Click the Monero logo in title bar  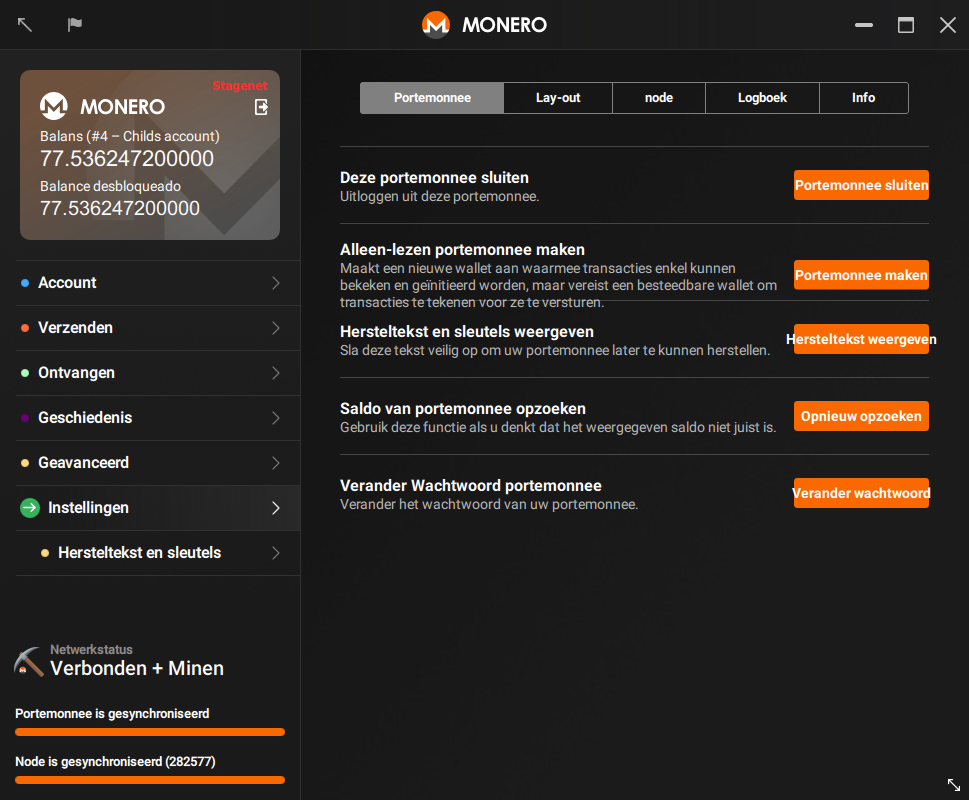pos(436,25)
